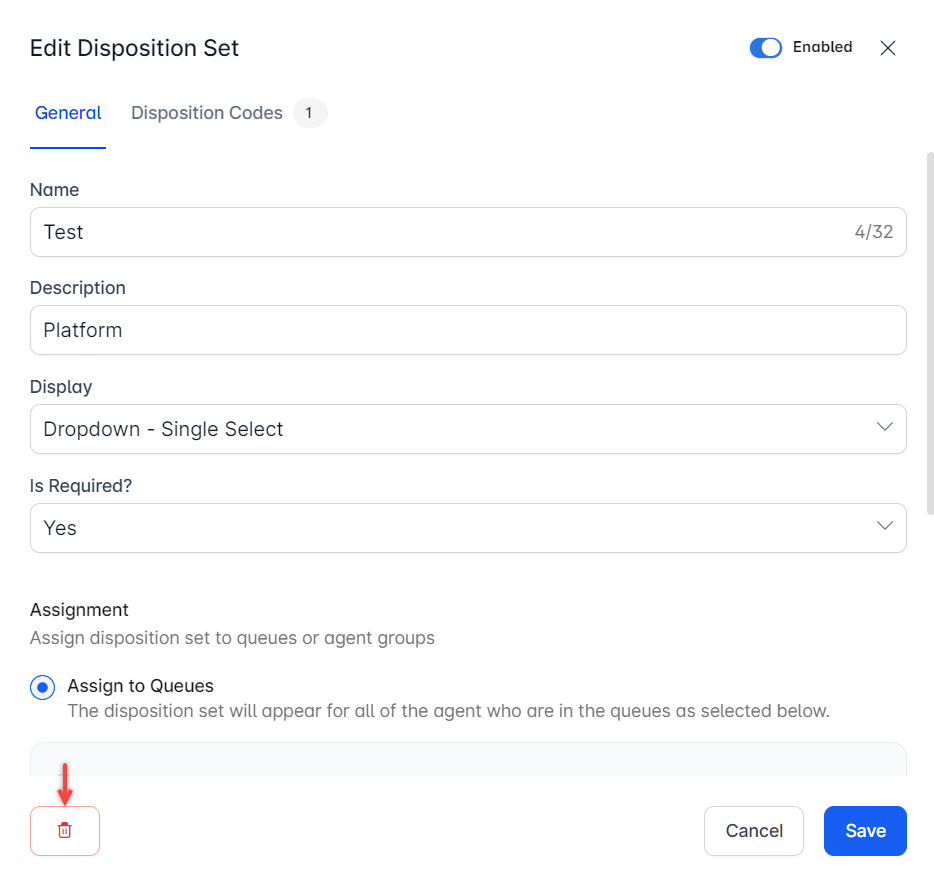This screenshot has width=934, height=878.
Task: Click the queue selection panel below the radio button
Action: tap(468, 758)
